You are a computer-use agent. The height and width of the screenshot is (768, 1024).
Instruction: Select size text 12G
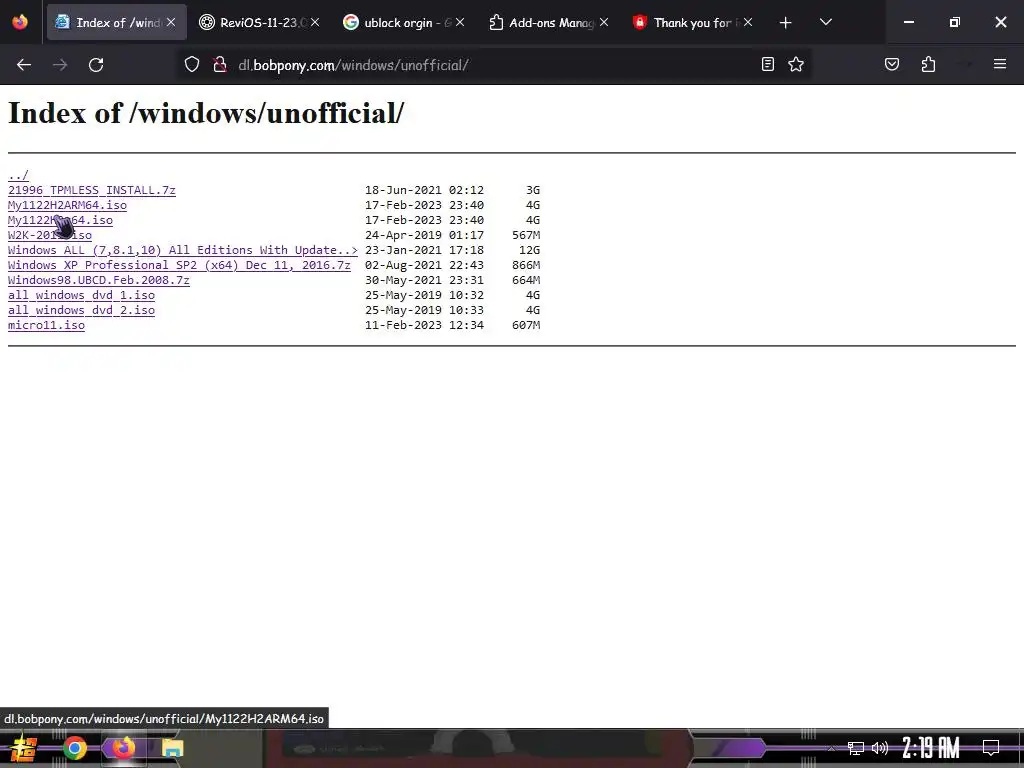[530, 250]
